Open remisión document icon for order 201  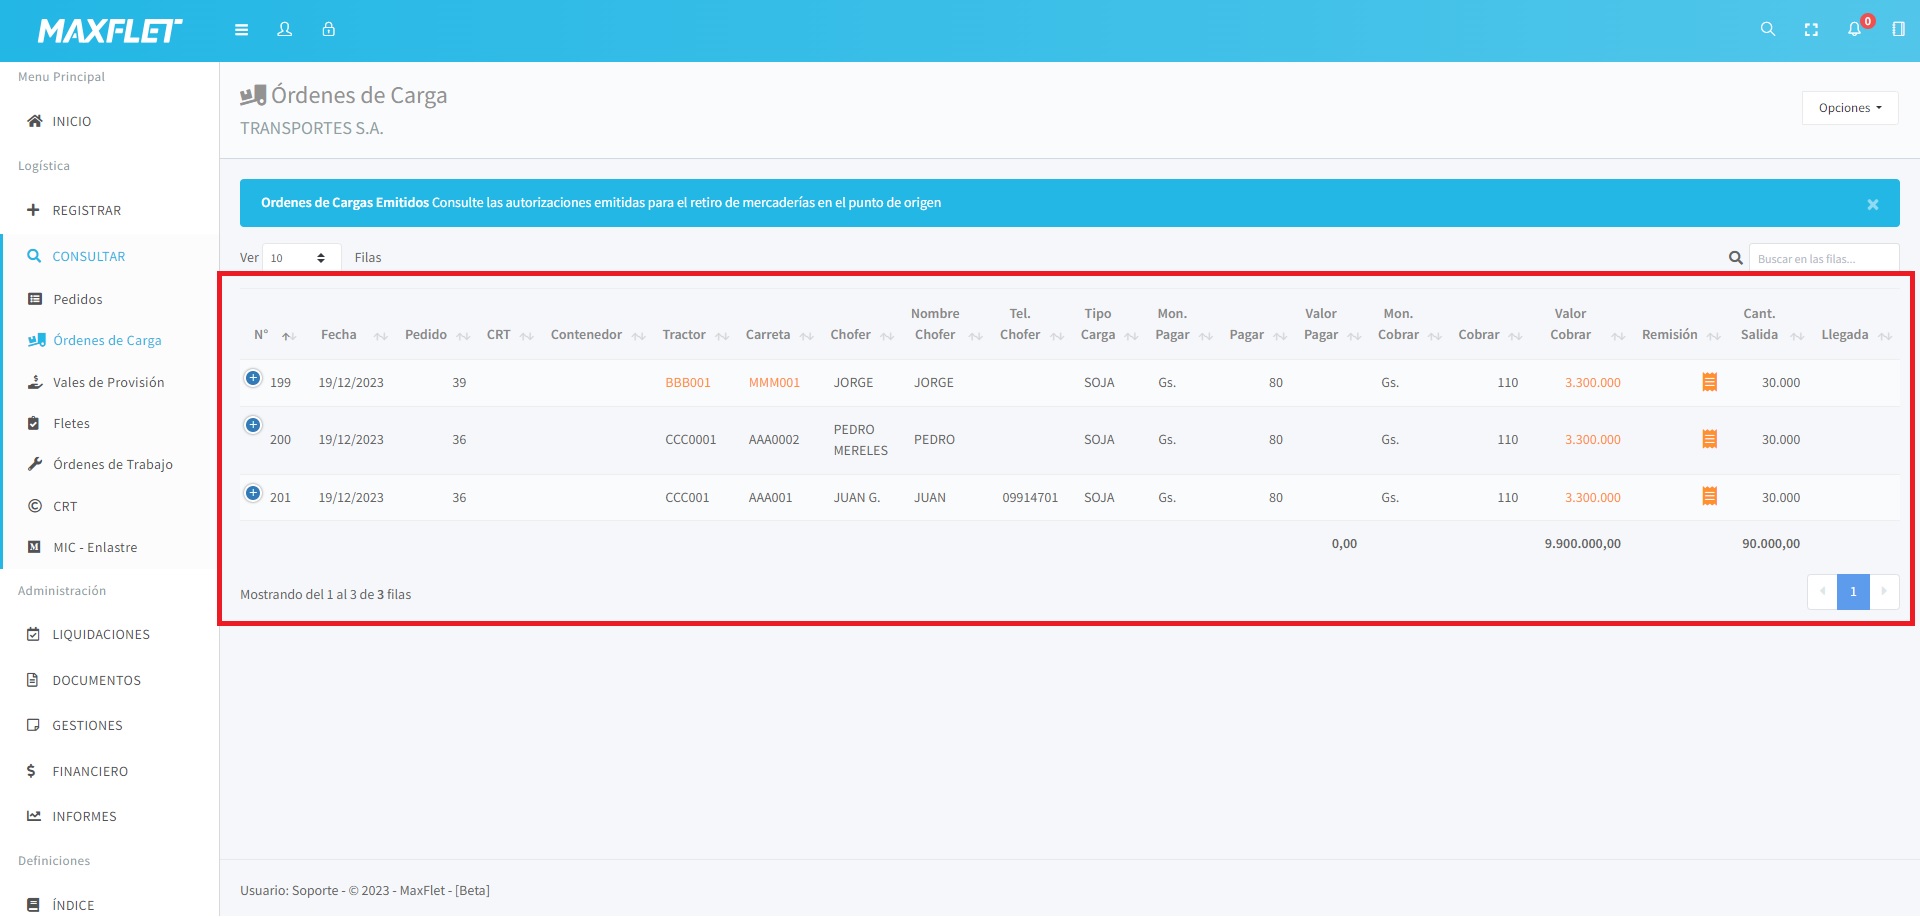(1709, 497)
